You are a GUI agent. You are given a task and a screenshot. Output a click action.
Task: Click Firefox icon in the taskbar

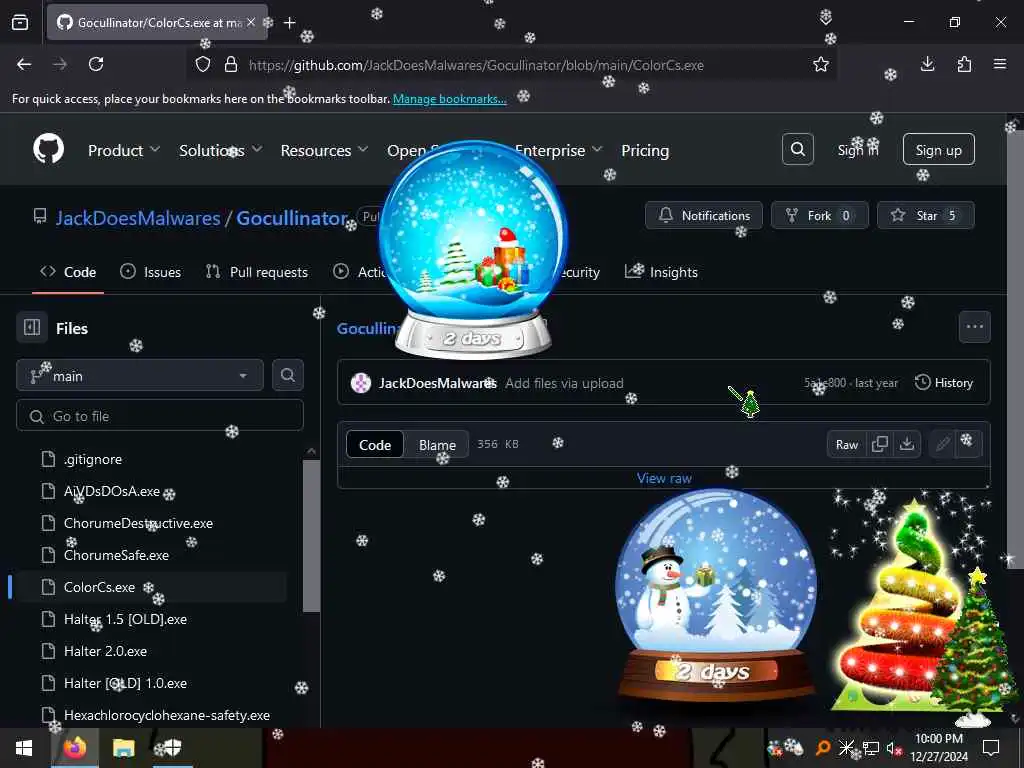click(74, 748)
